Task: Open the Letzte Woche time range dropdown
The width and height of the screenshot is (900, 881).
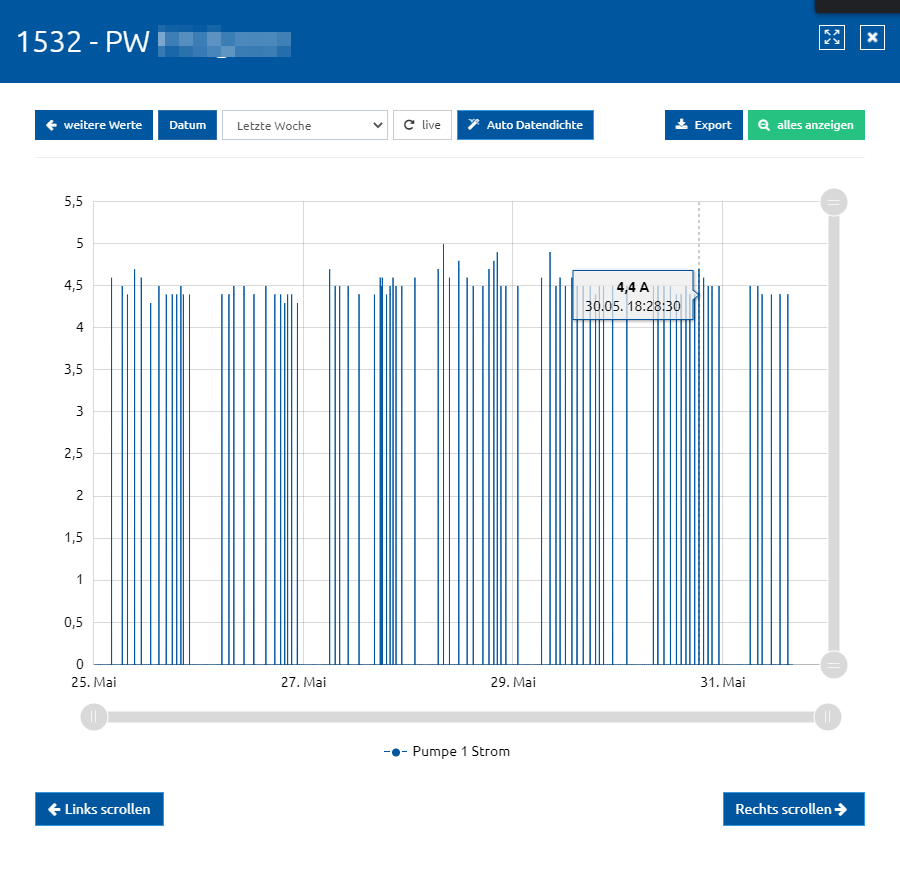Action: pyautogui.click(x=305, y=125)
